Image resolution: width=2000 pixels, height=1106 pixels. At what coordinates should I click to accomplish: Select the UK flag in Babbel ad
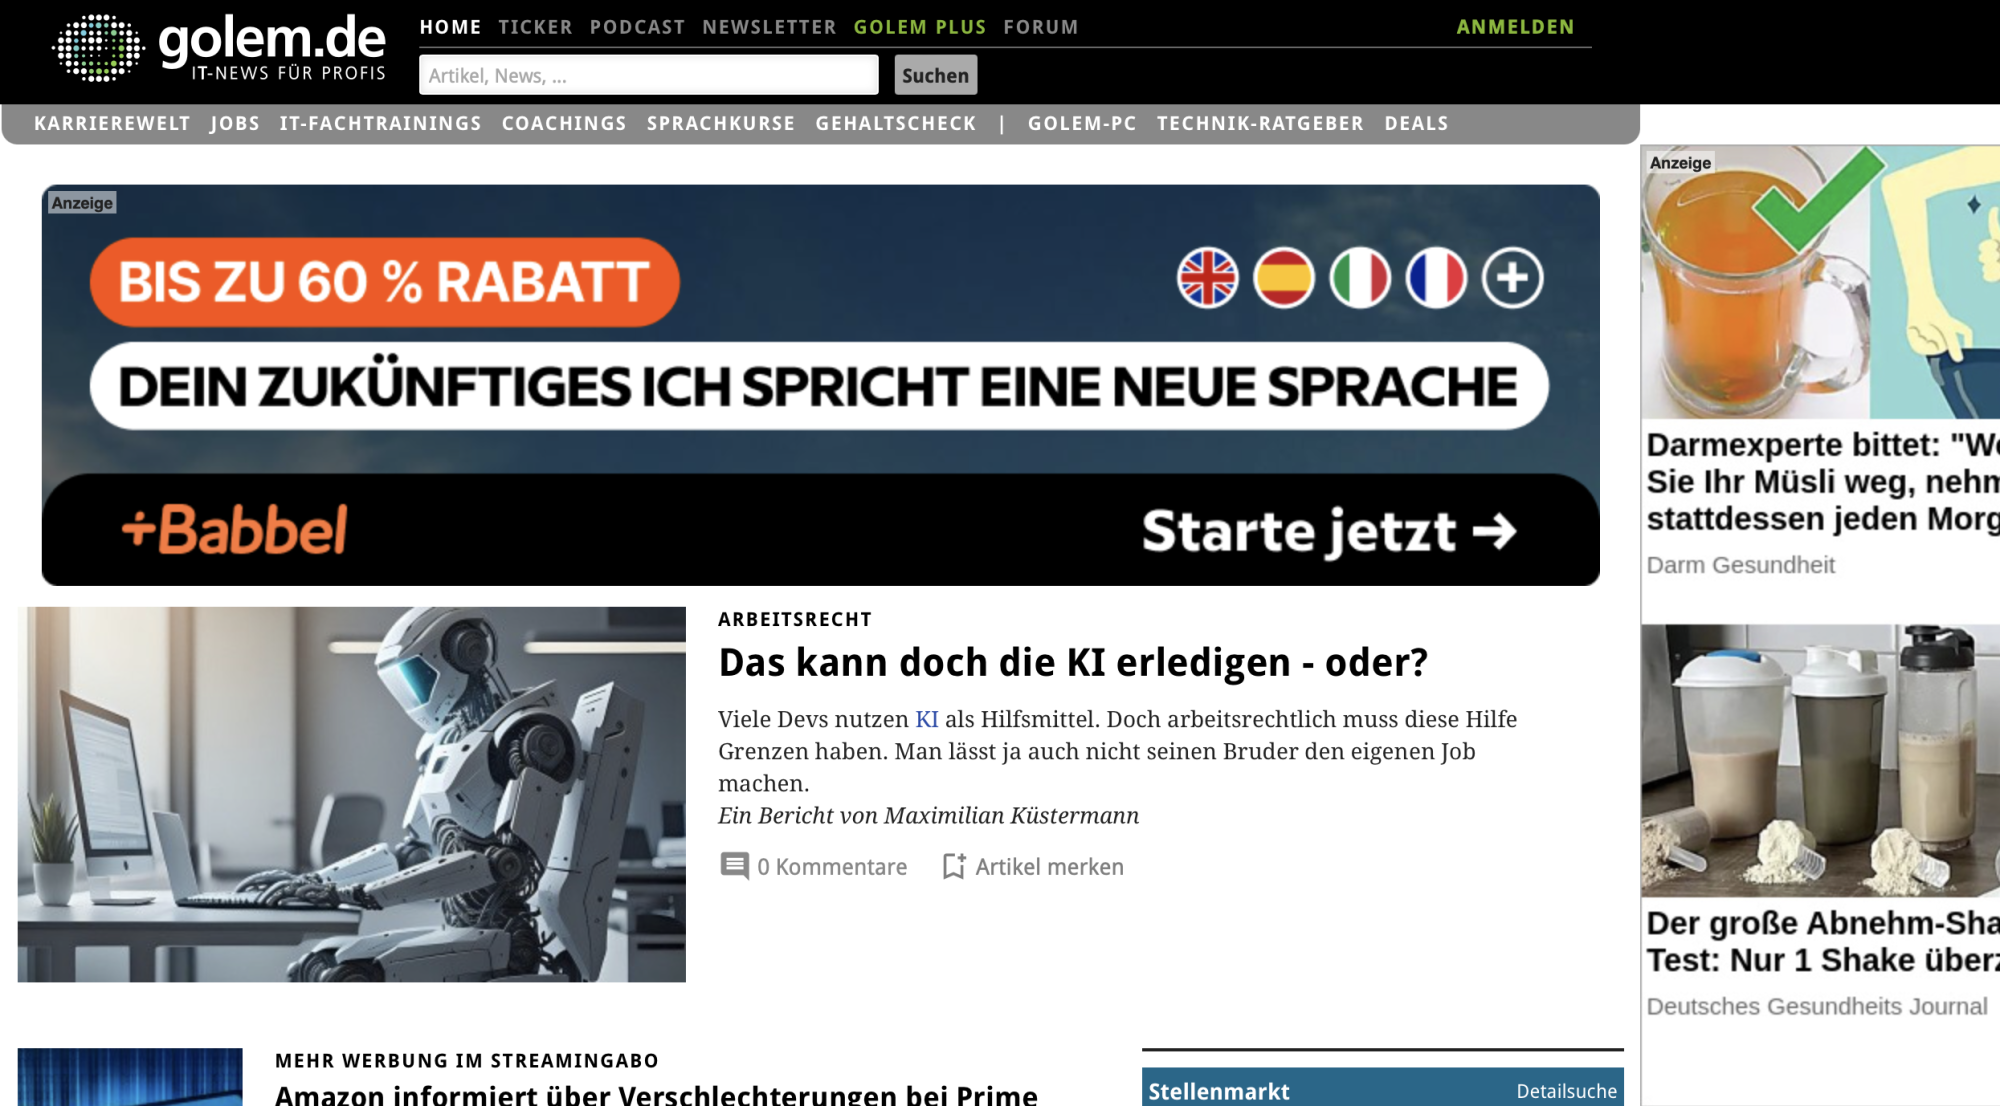pos(1207,278)
